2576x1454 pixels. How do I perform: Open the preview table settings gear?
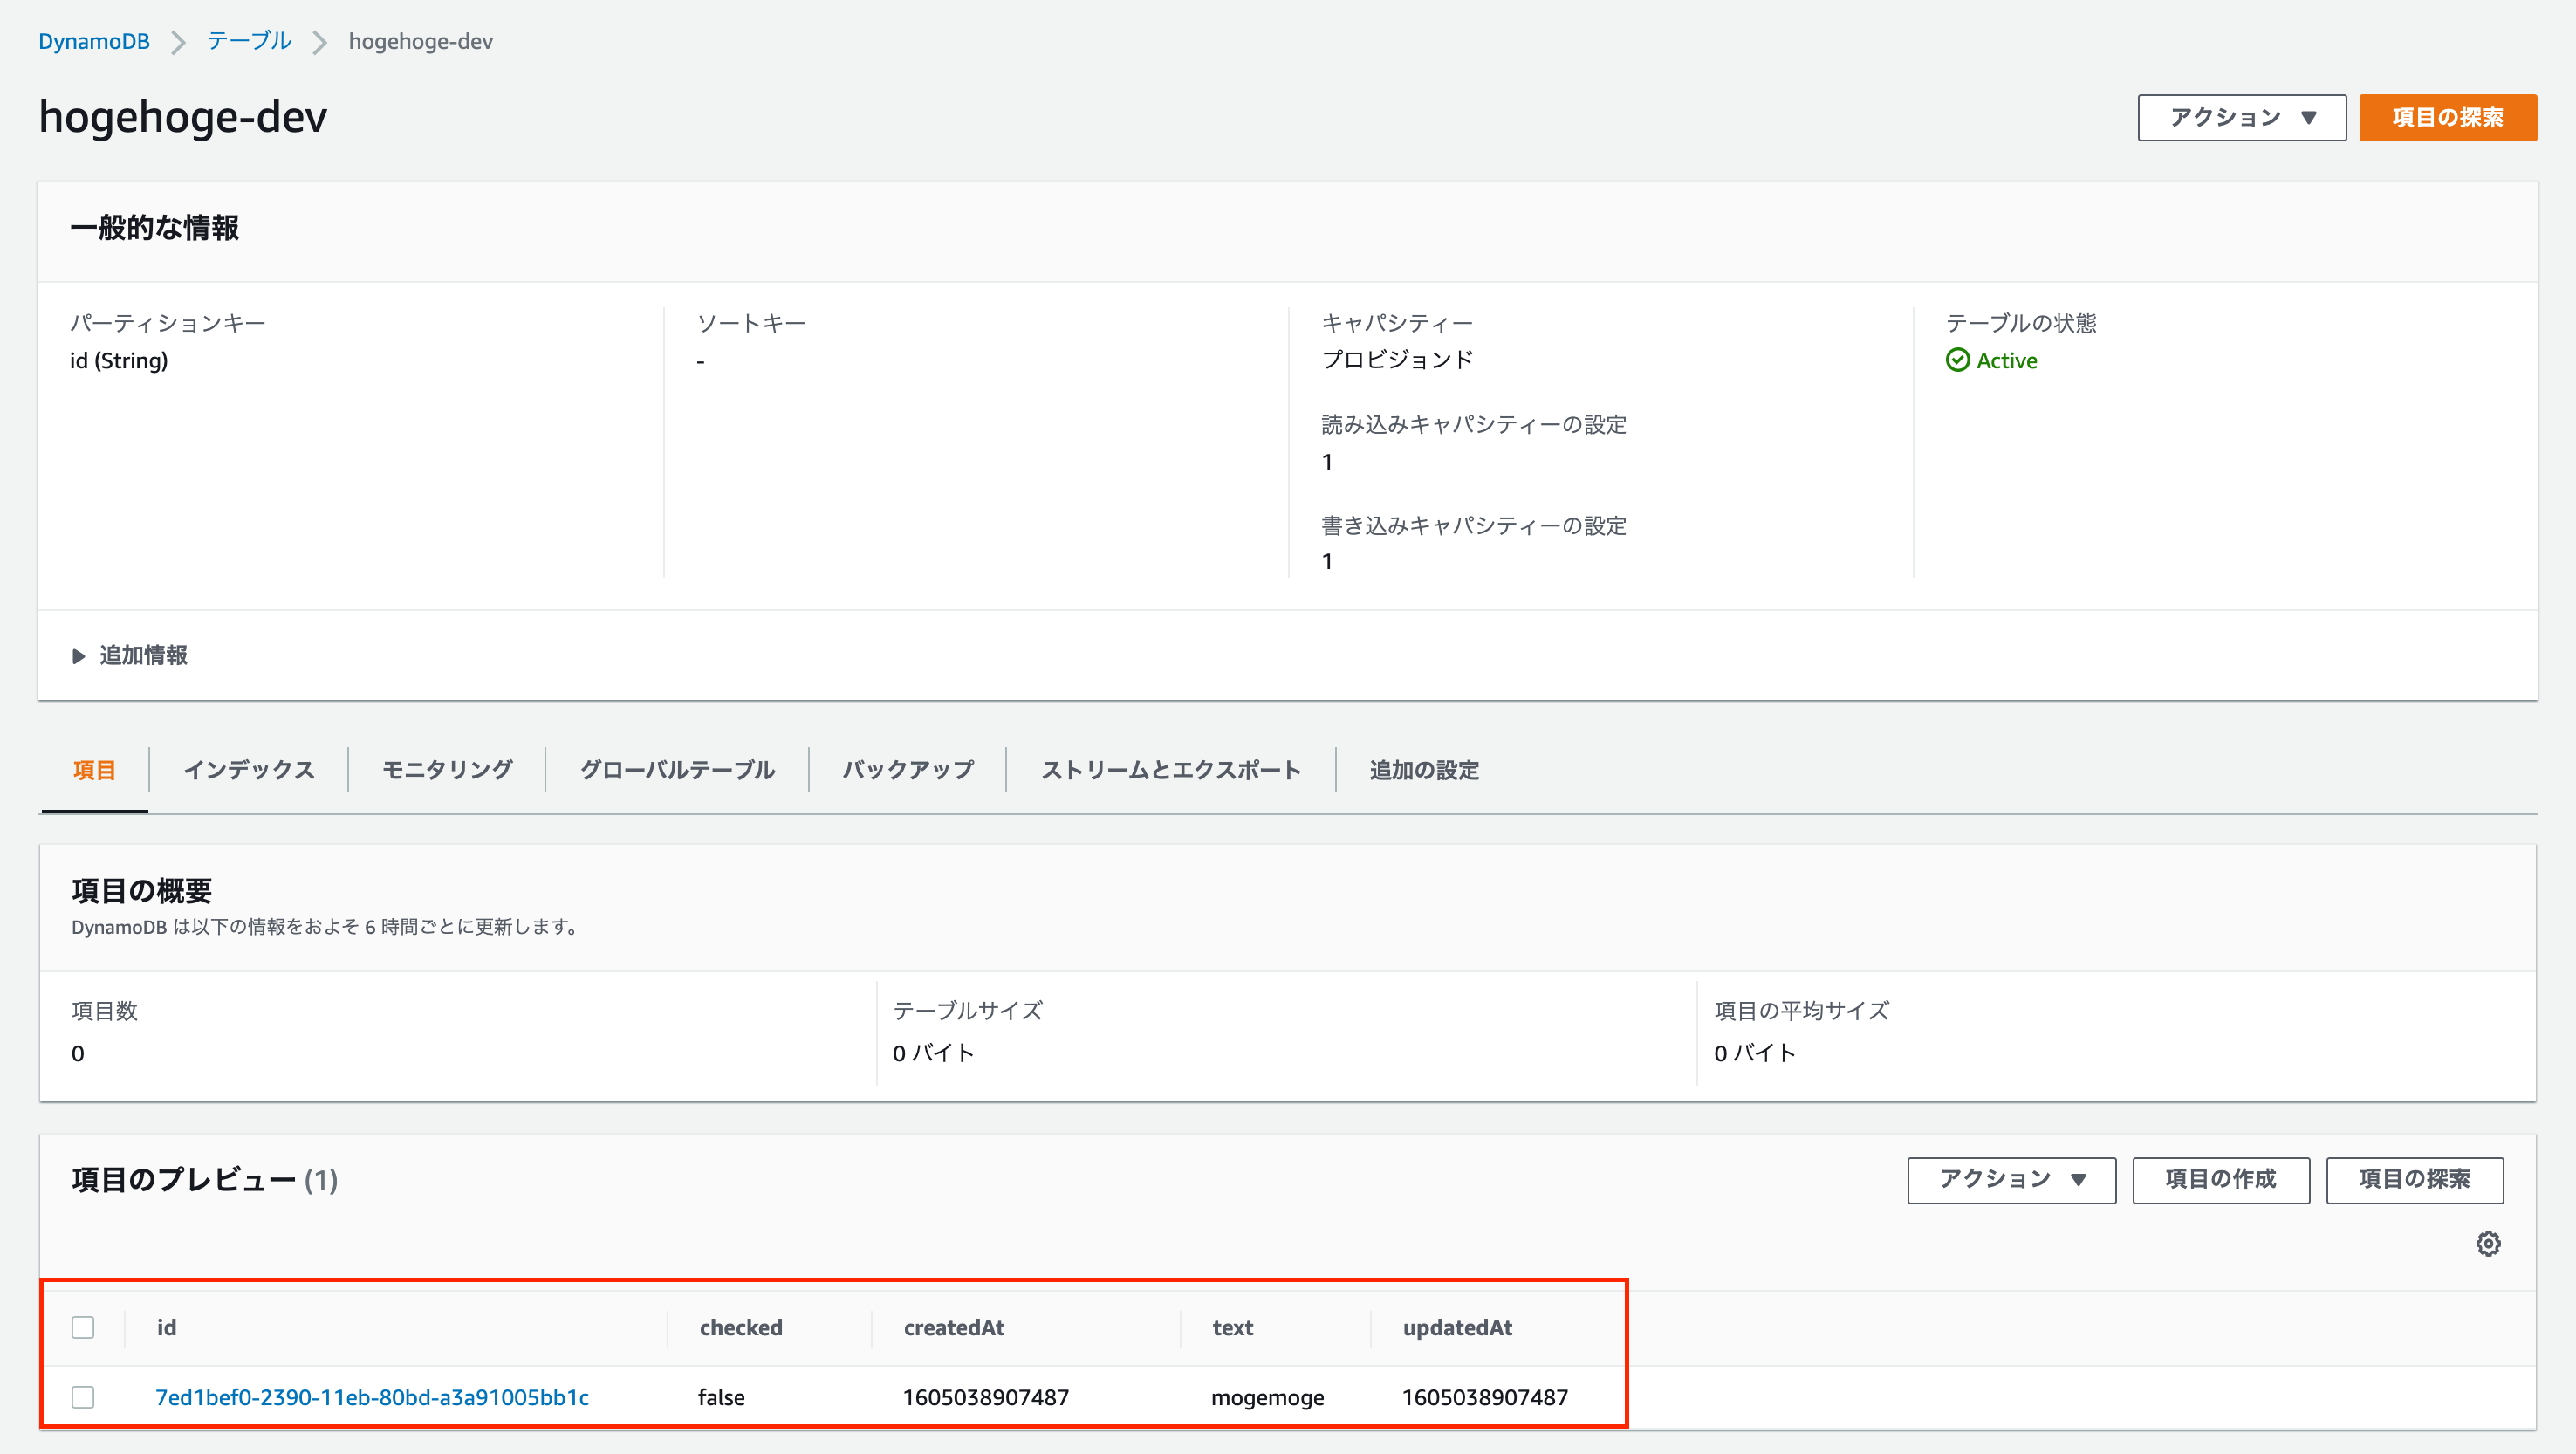(2488, 1243)
